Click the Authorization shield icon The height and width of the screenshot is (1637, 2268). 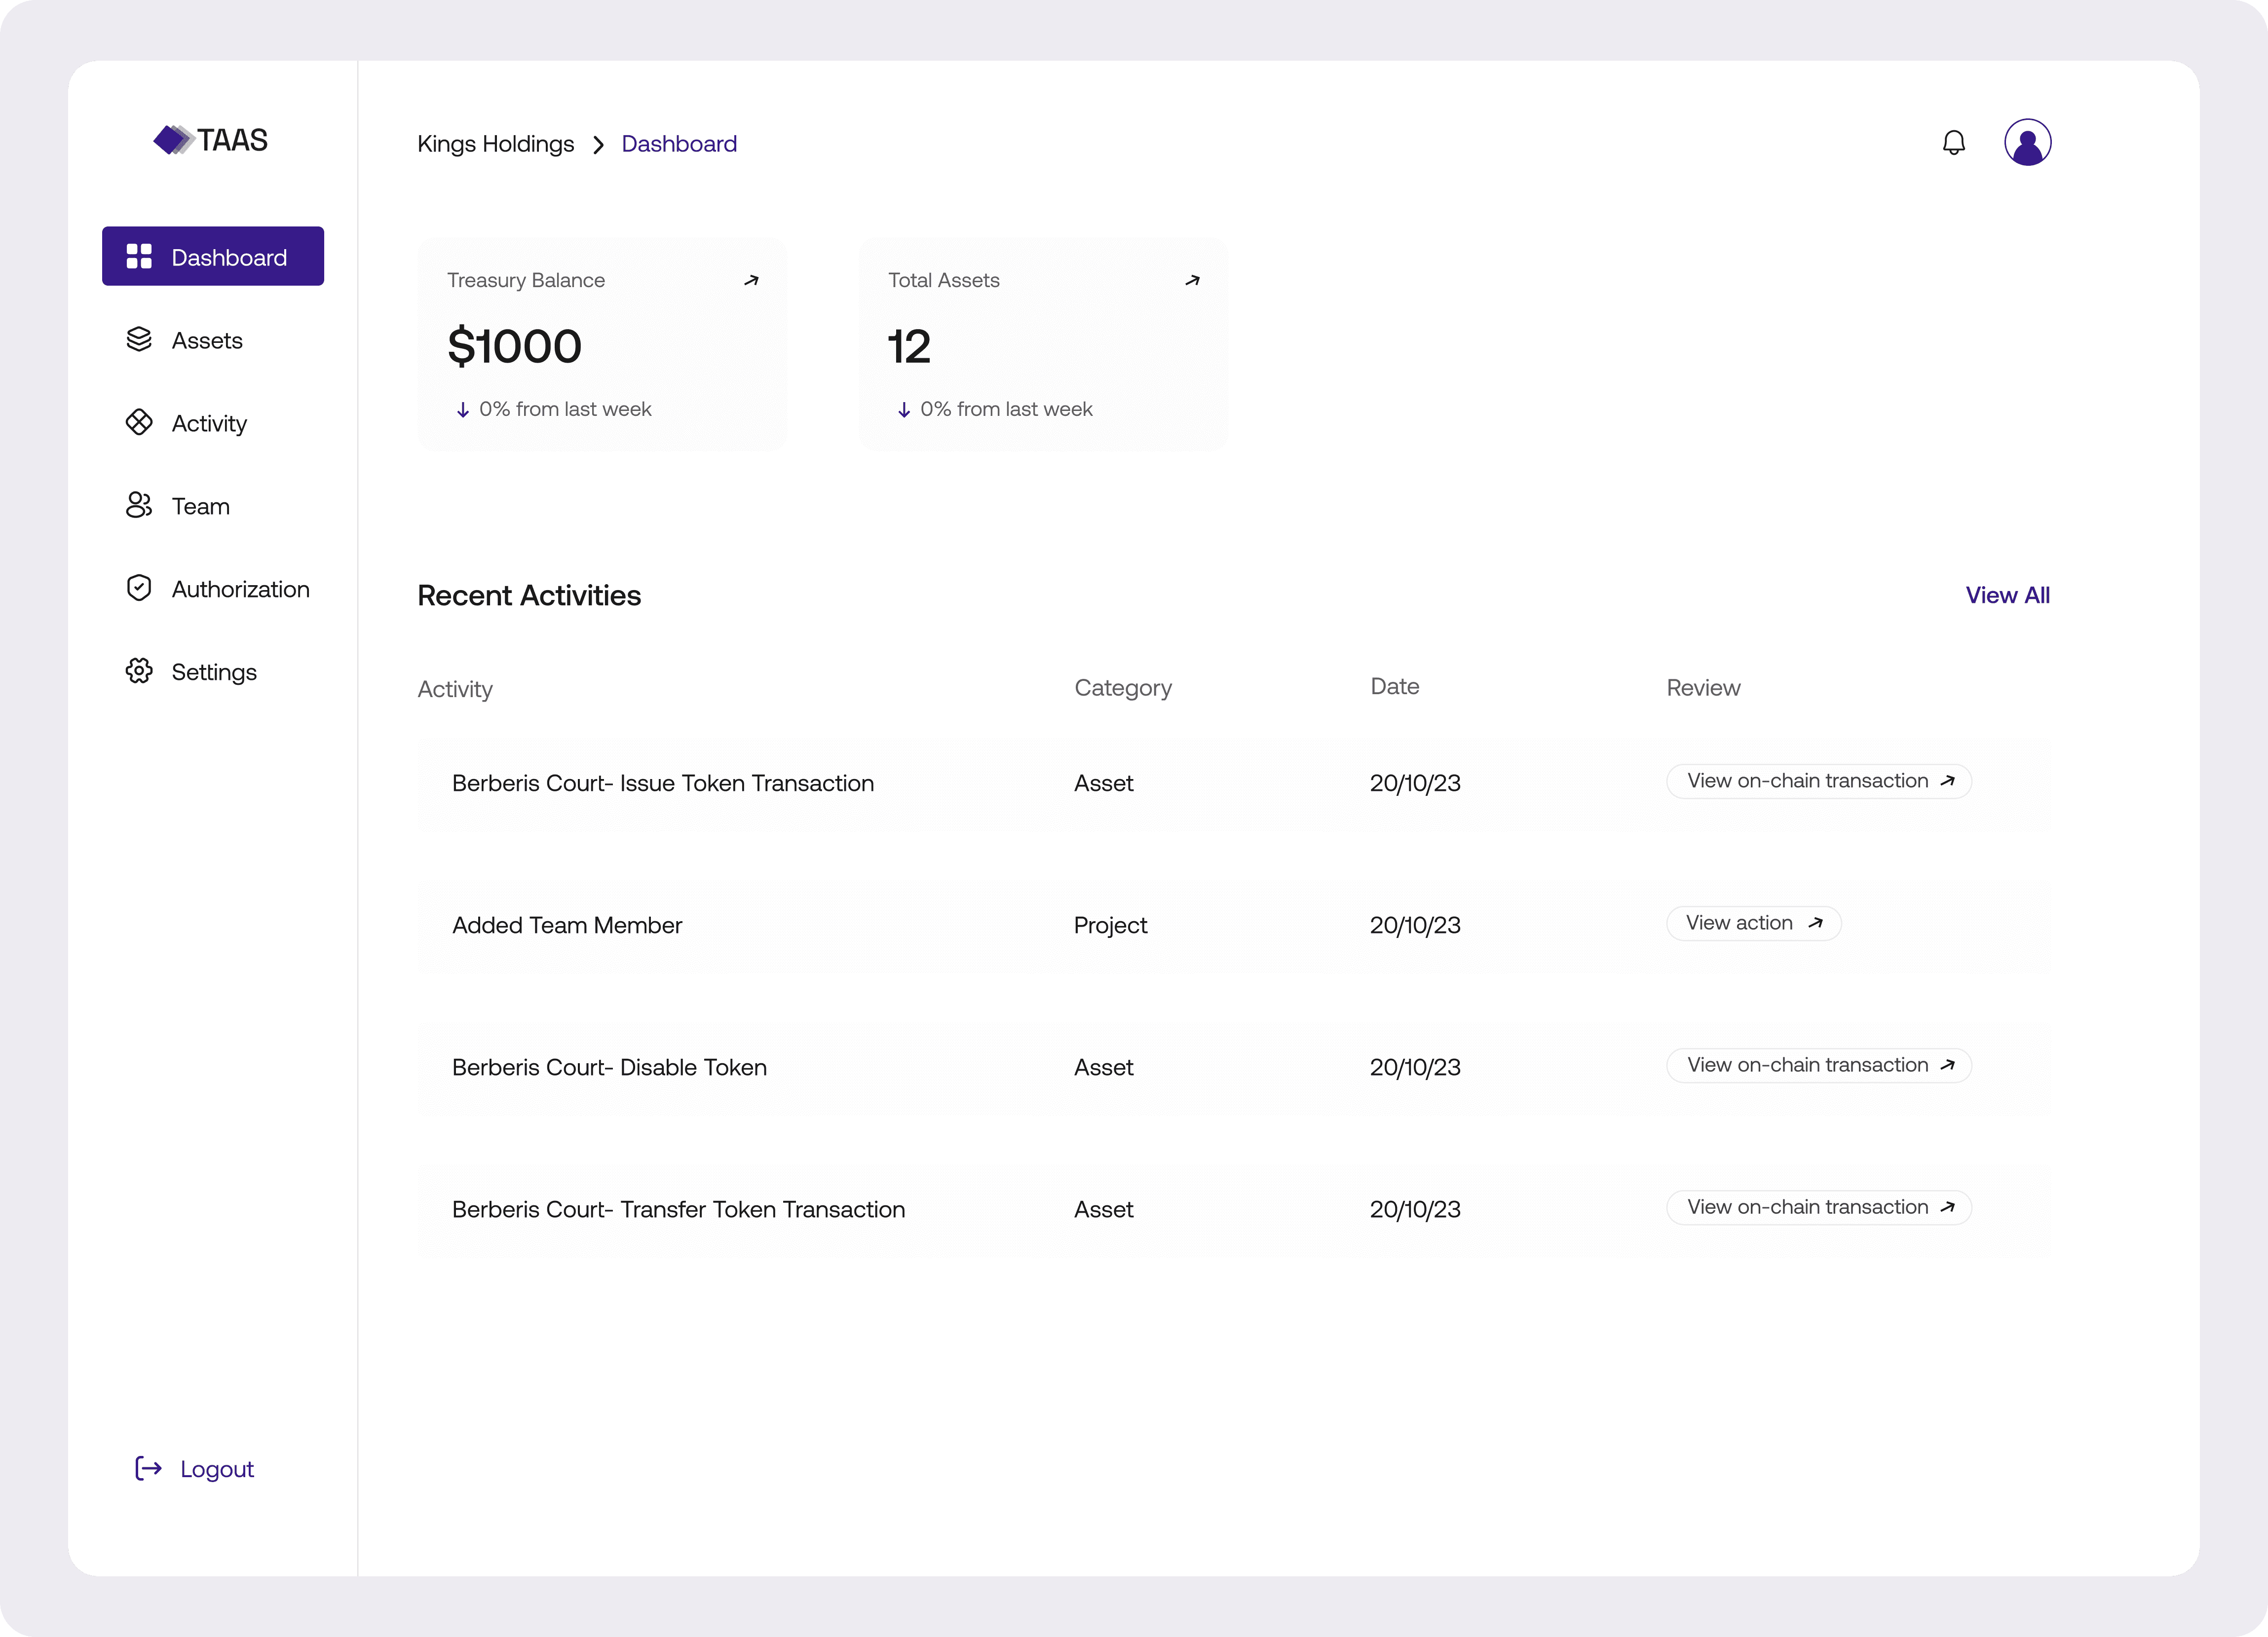pyautogui.click(x=139, y=588)
